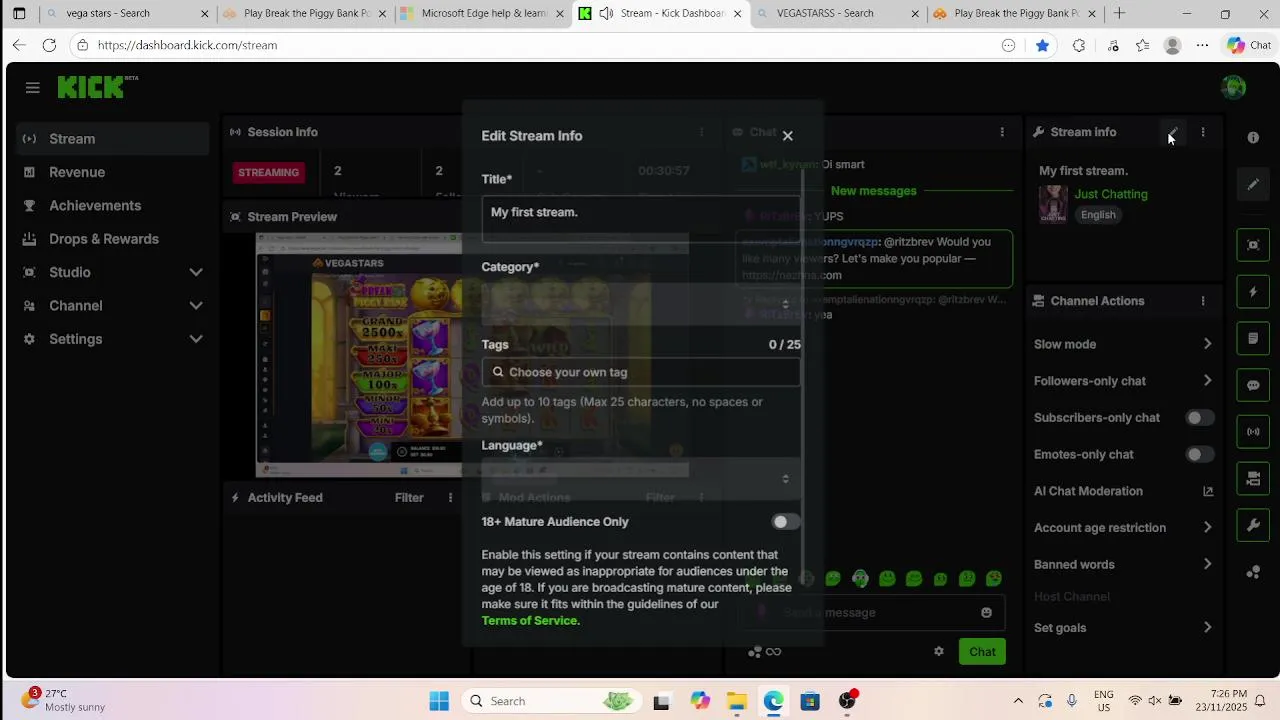Toggle lightning activity icon in right rail
Viewport: 1280px width, 720px height.
pyautogui.click(x=1253, y=292)
